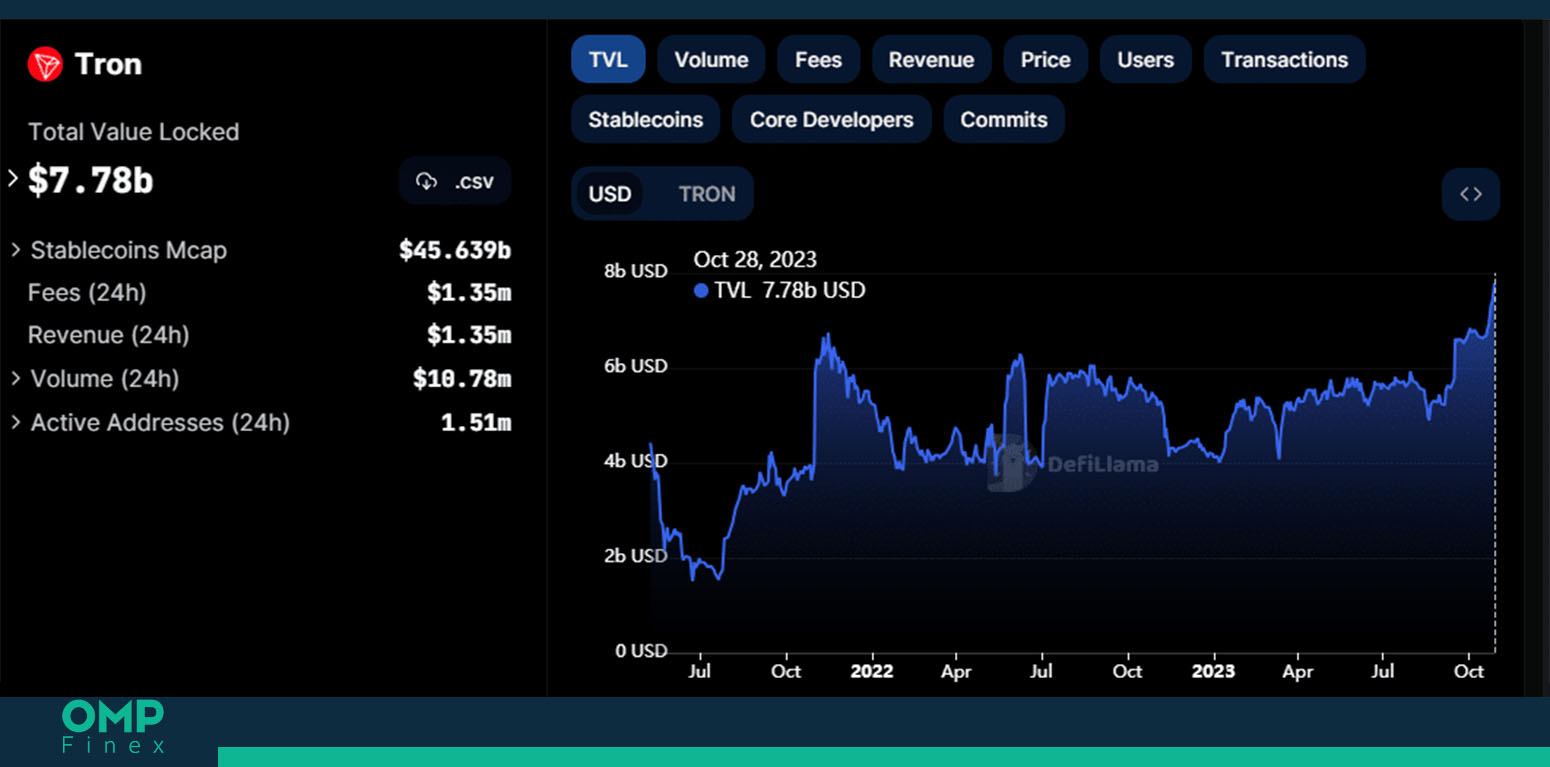Click the Revenue (24h) label
The height and width of the screenshot is (767, 1550).
(x=108, y=335)
